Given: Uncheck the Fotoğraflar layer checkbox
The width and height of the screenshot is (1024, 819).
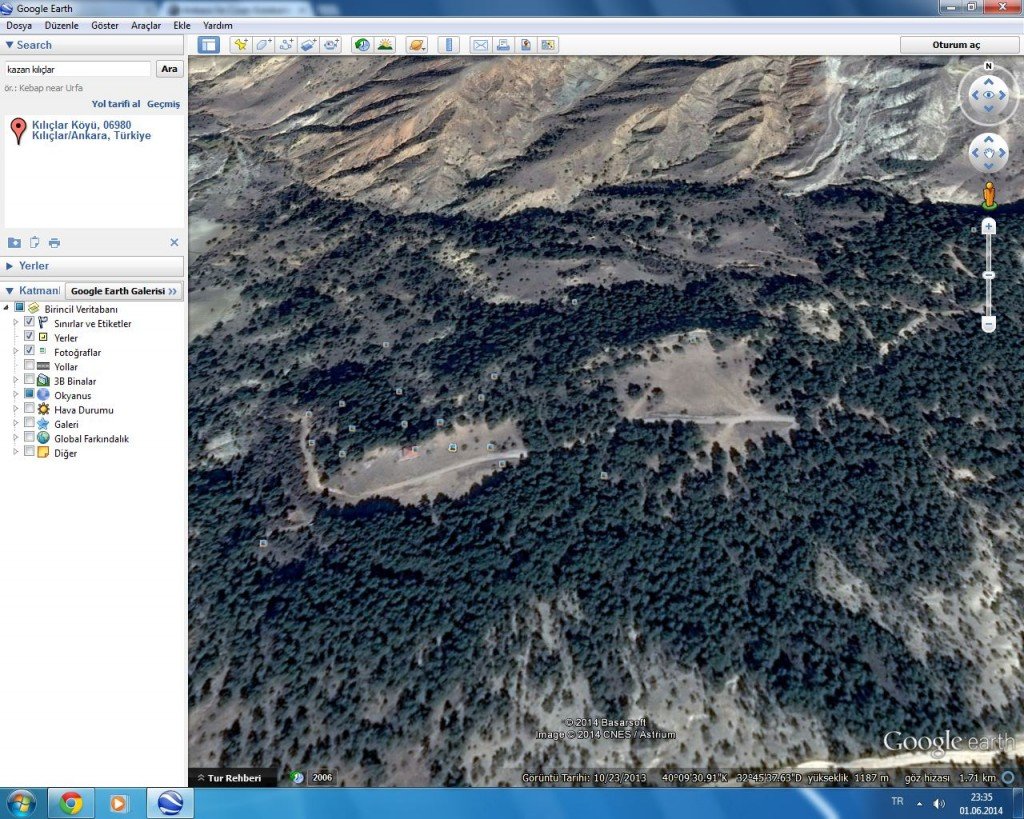Looking at the screenshot, I should click(29, 352).
